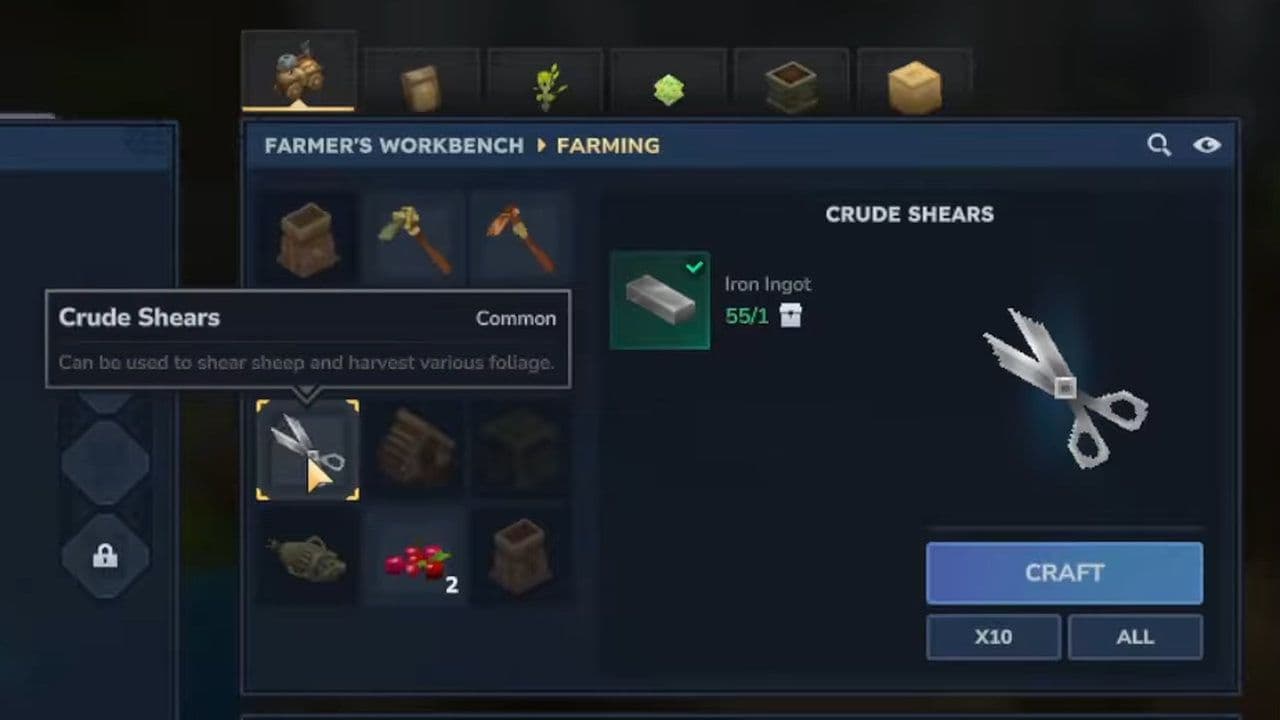Select the log pile recipe beside shears
This screenshot has height=720, width=1280.
(416, 450)
